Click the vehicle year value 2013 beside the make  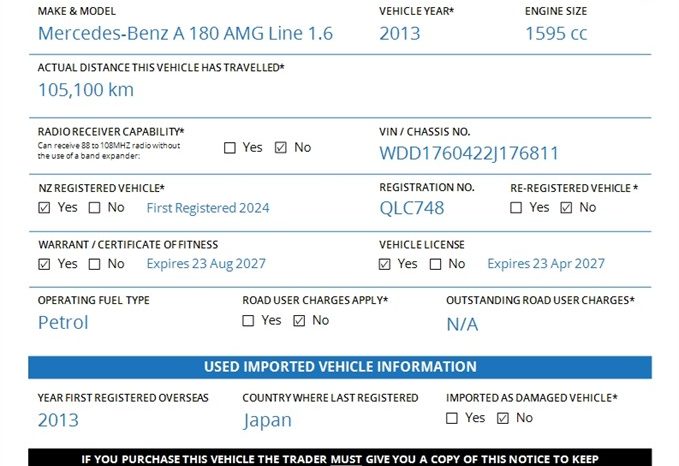pyautogui.click(x=400, y=34)
